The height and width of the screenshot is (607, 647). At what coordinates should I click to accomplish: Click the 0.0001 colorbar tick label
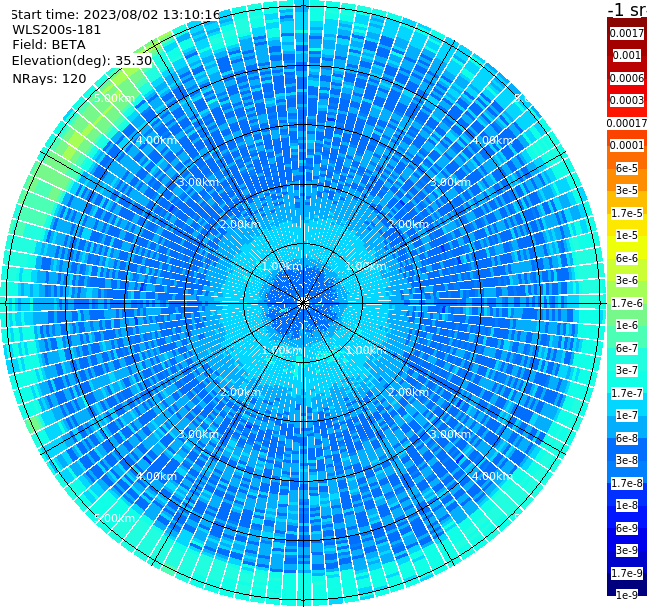(x=627, y=145)
